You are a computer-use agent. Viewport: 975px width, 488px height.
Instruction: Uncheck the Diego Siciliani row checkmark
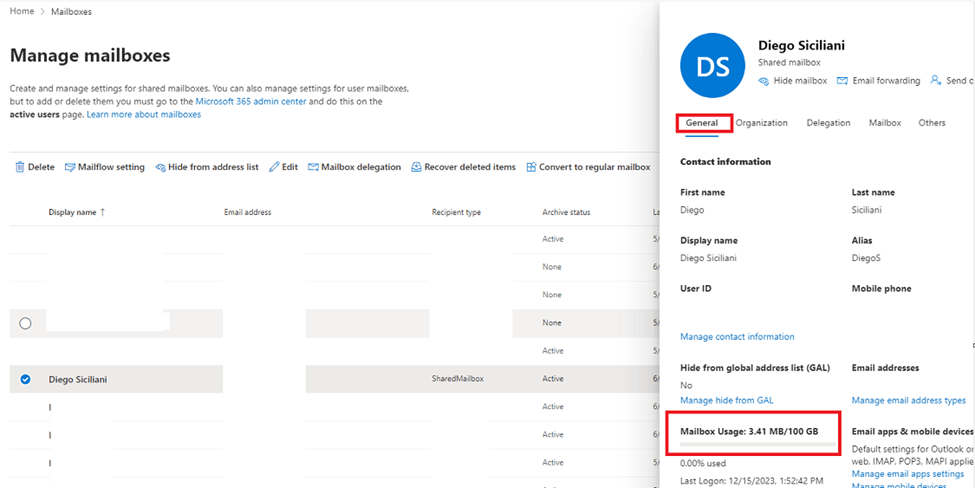[x=25, y=379]
